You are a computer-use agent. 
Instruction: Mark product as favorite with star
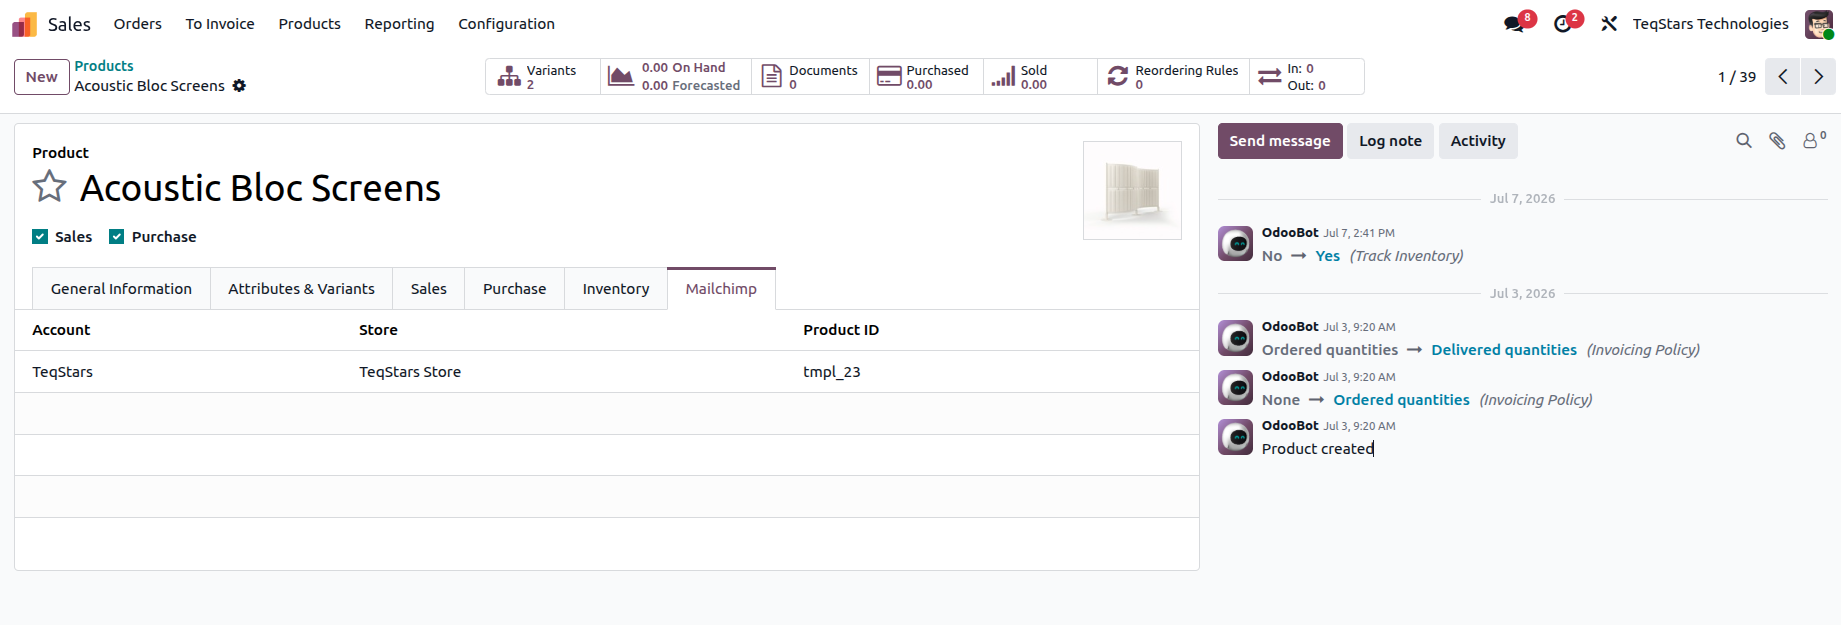(49, 187)
